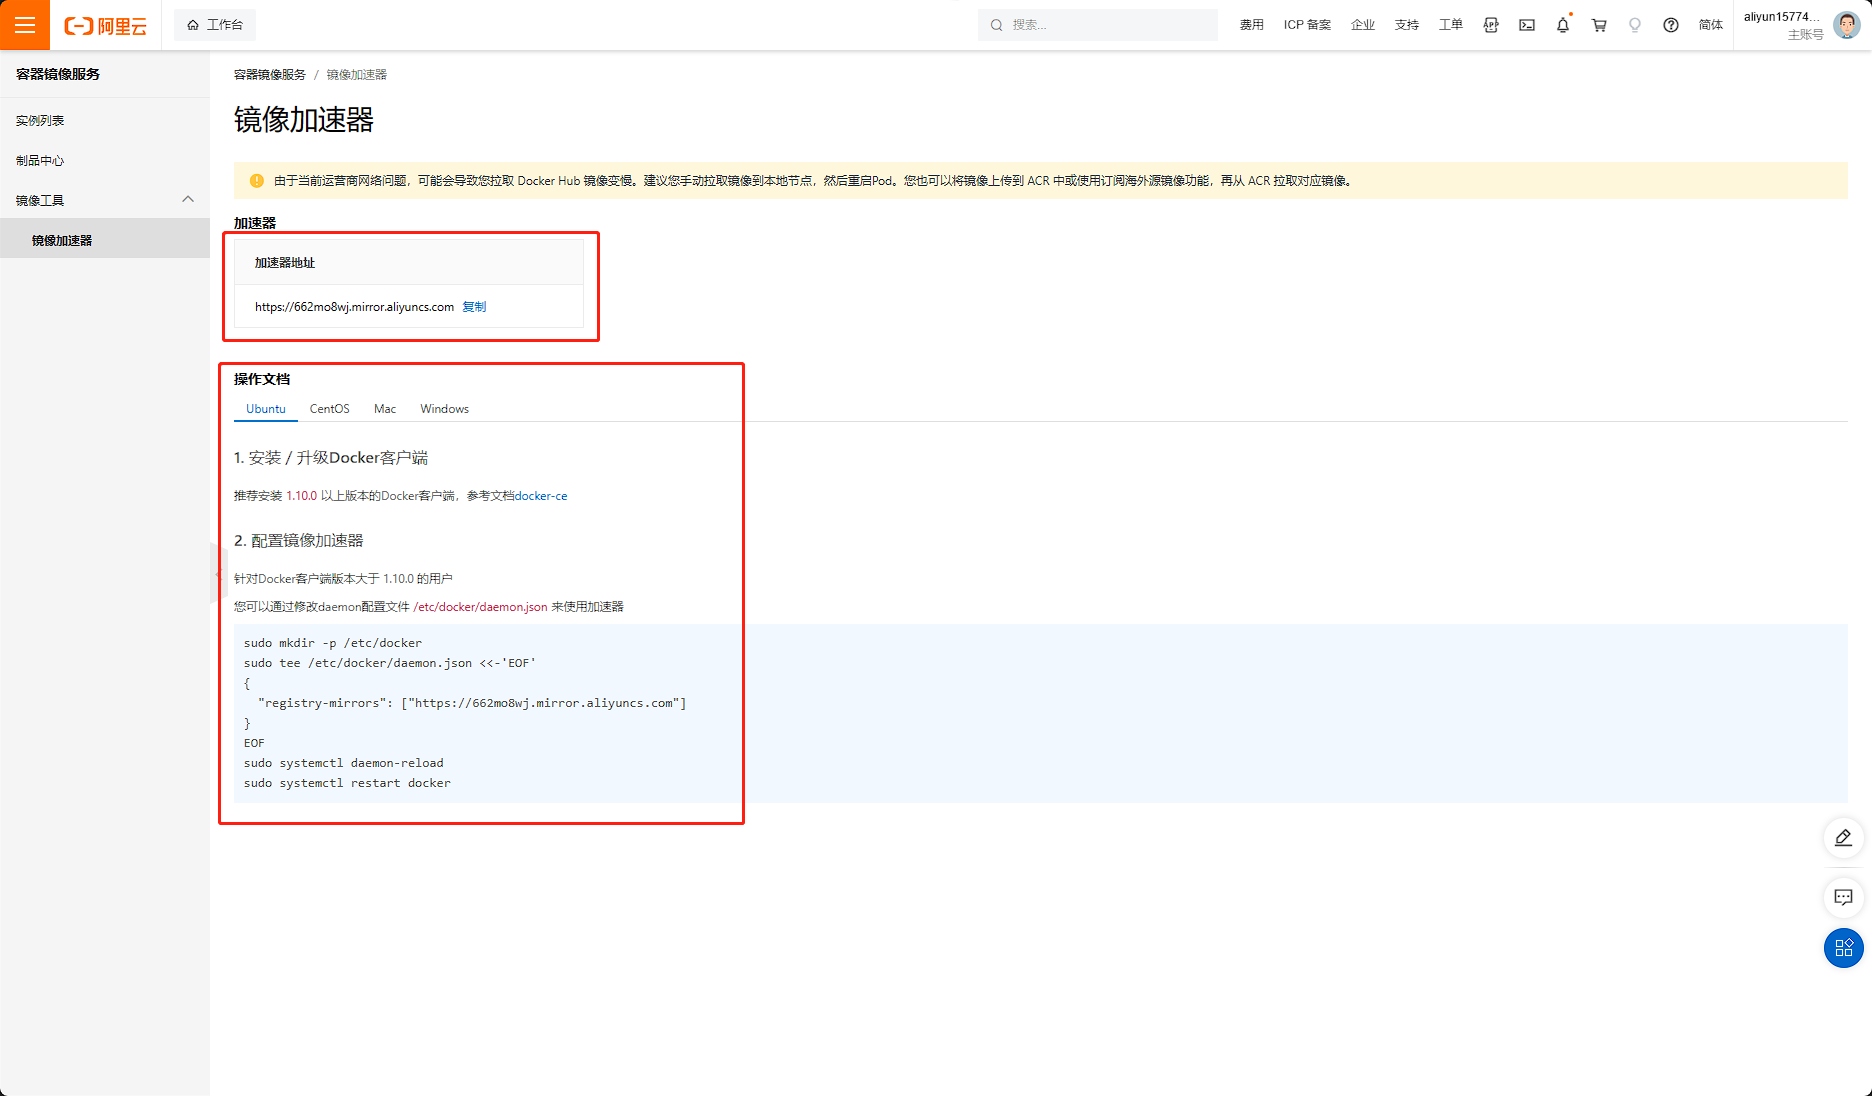
Task: Open account avatar menu
Action: coord(1847,24)
